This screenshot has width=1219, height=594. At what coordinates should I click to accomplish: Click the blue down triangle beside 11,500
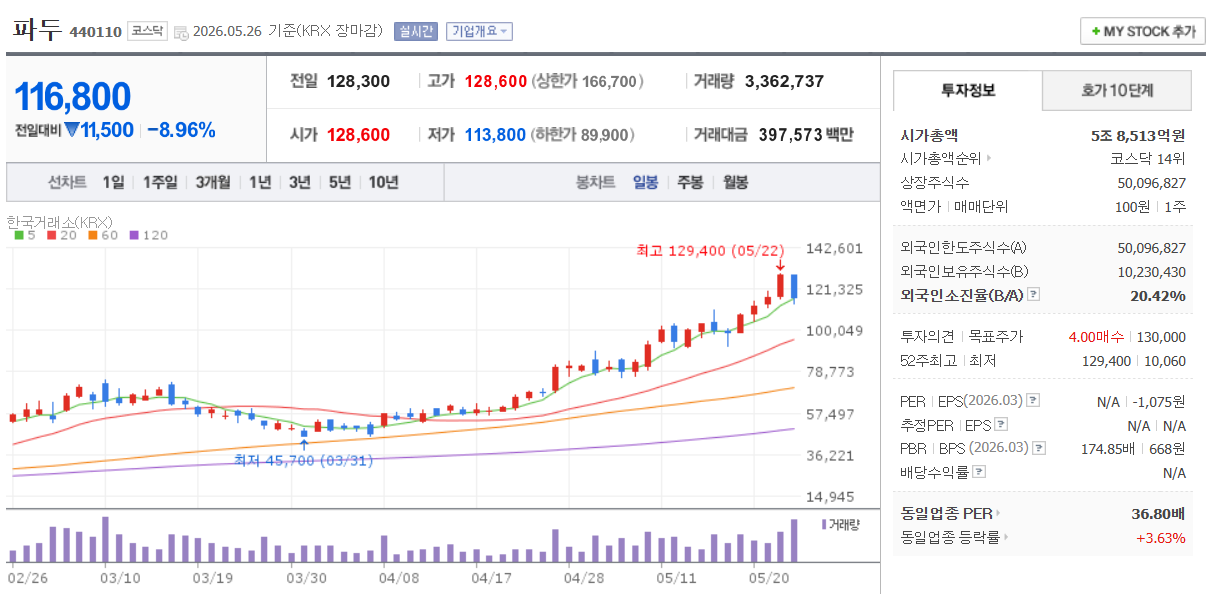point(71,130)
